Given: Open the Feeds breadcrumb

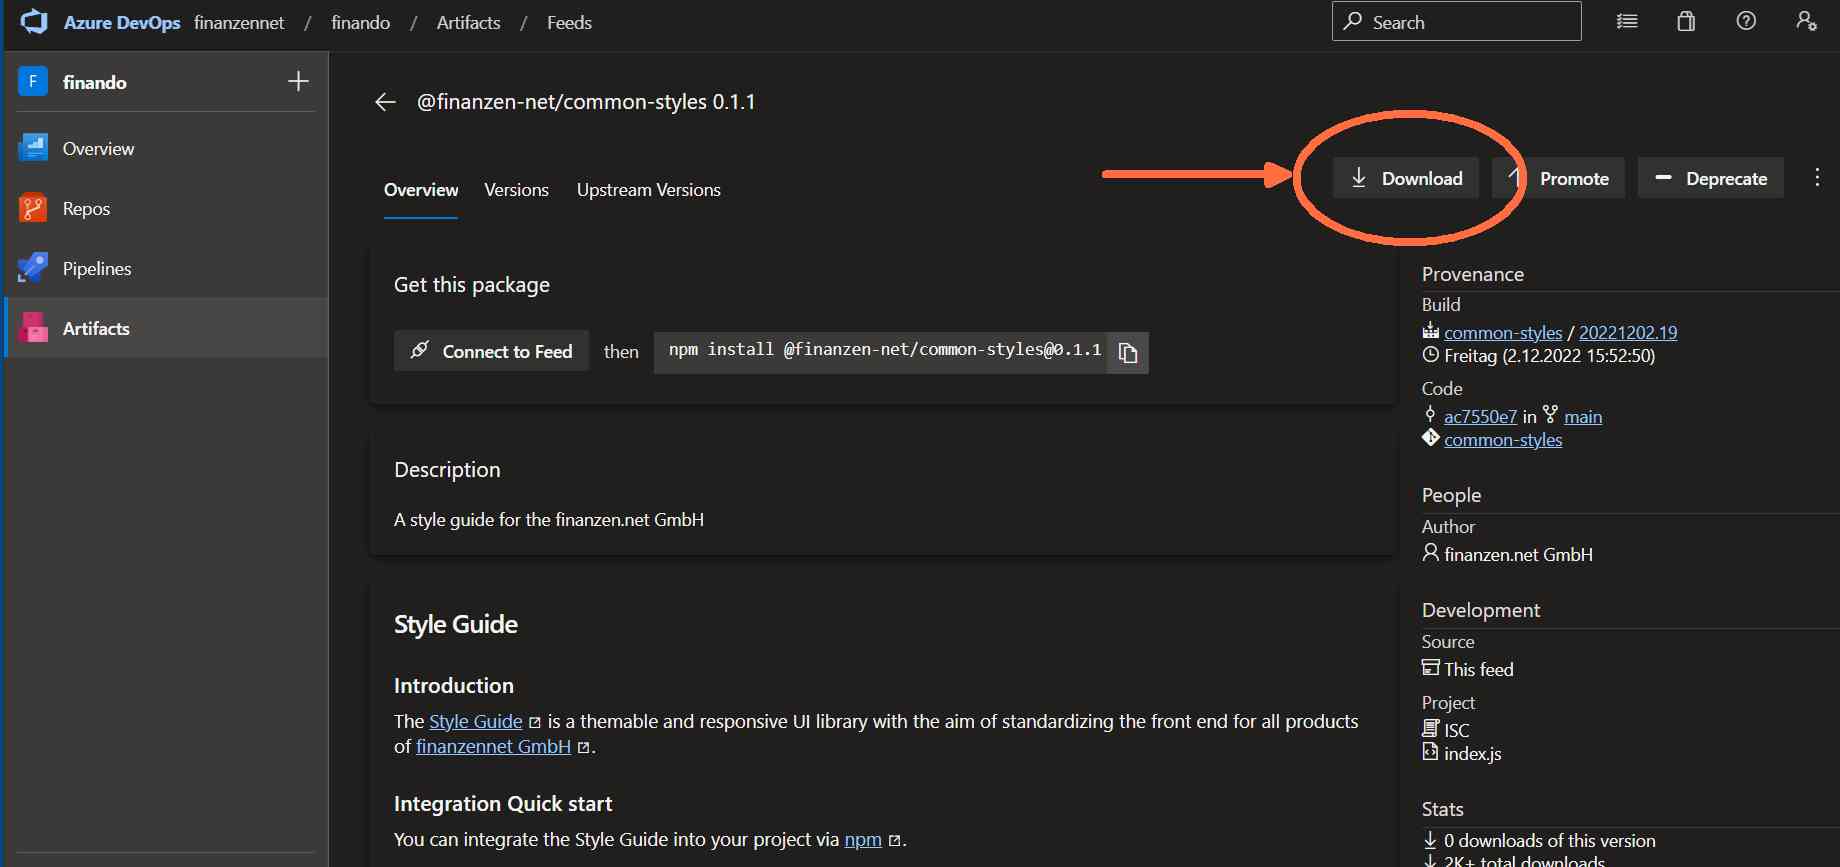Looking at the screenshot, I should [x=569, y=22].
